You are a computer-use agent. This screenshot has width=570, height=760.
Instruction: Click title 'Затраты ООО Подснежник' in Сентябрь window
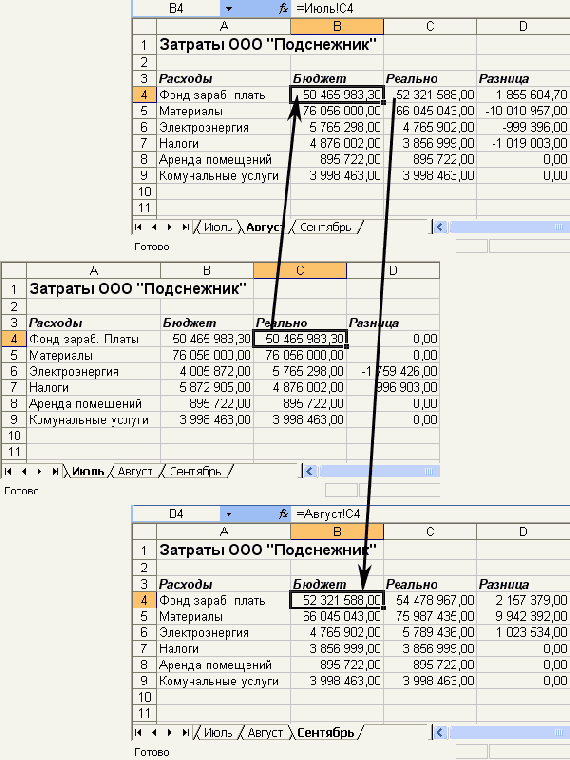[x=268, y=550]
